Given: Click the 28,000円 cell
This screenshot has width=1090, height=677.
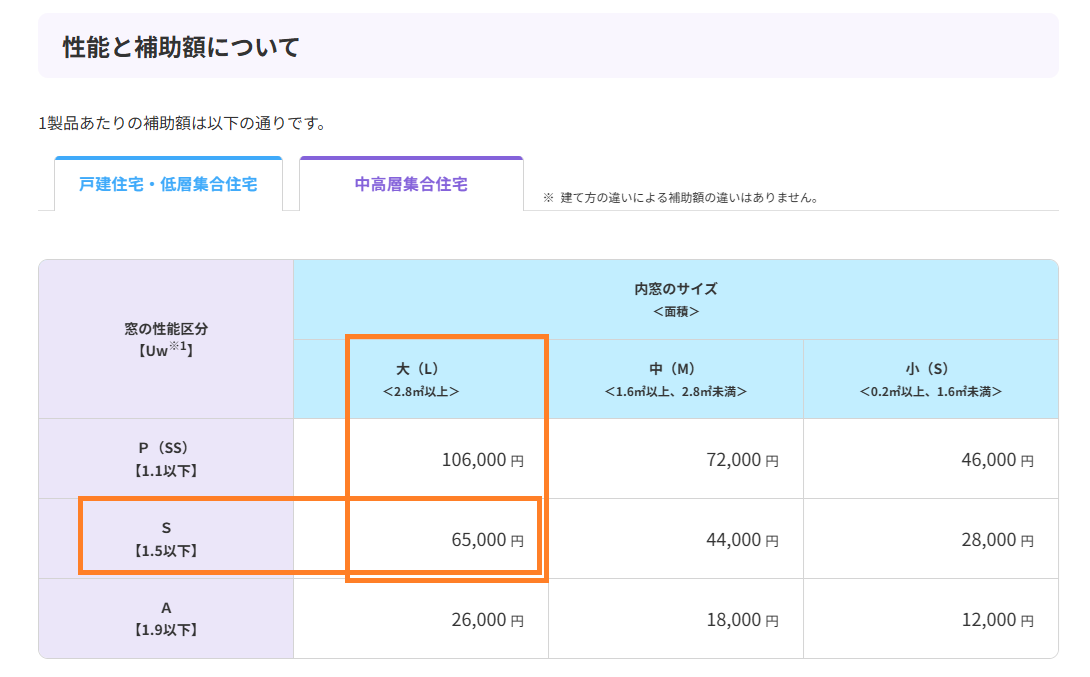Looking at the screenshot, I should pos(931,539).
